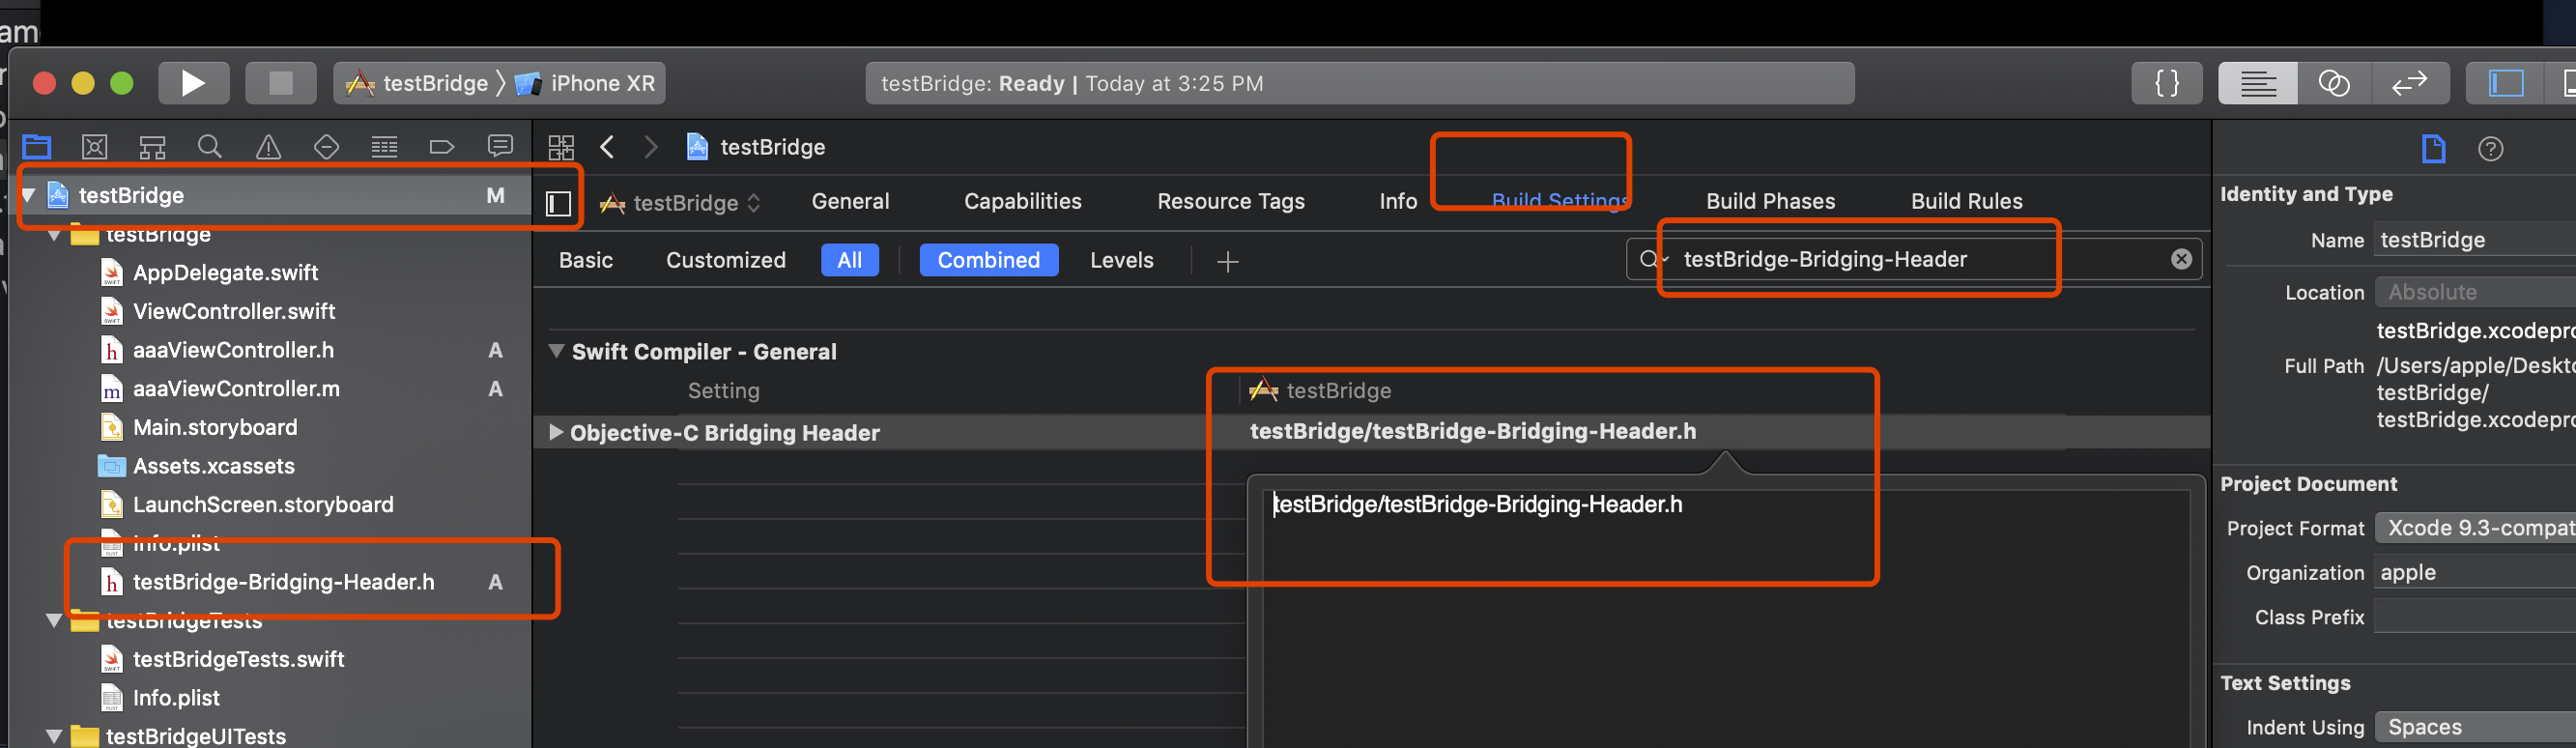
Task: Collapse the testBridgeTests group
Action: click(x=55, y=621)
